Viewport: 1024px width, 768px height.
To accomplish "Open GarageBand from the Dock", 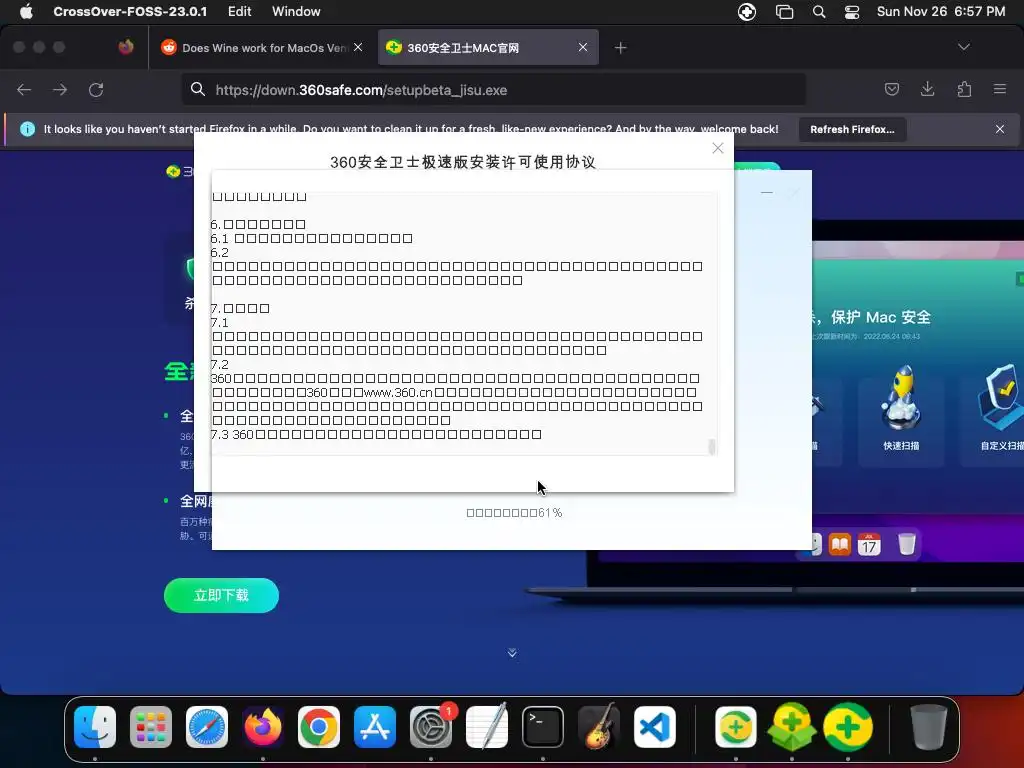I will click(599, 727).
